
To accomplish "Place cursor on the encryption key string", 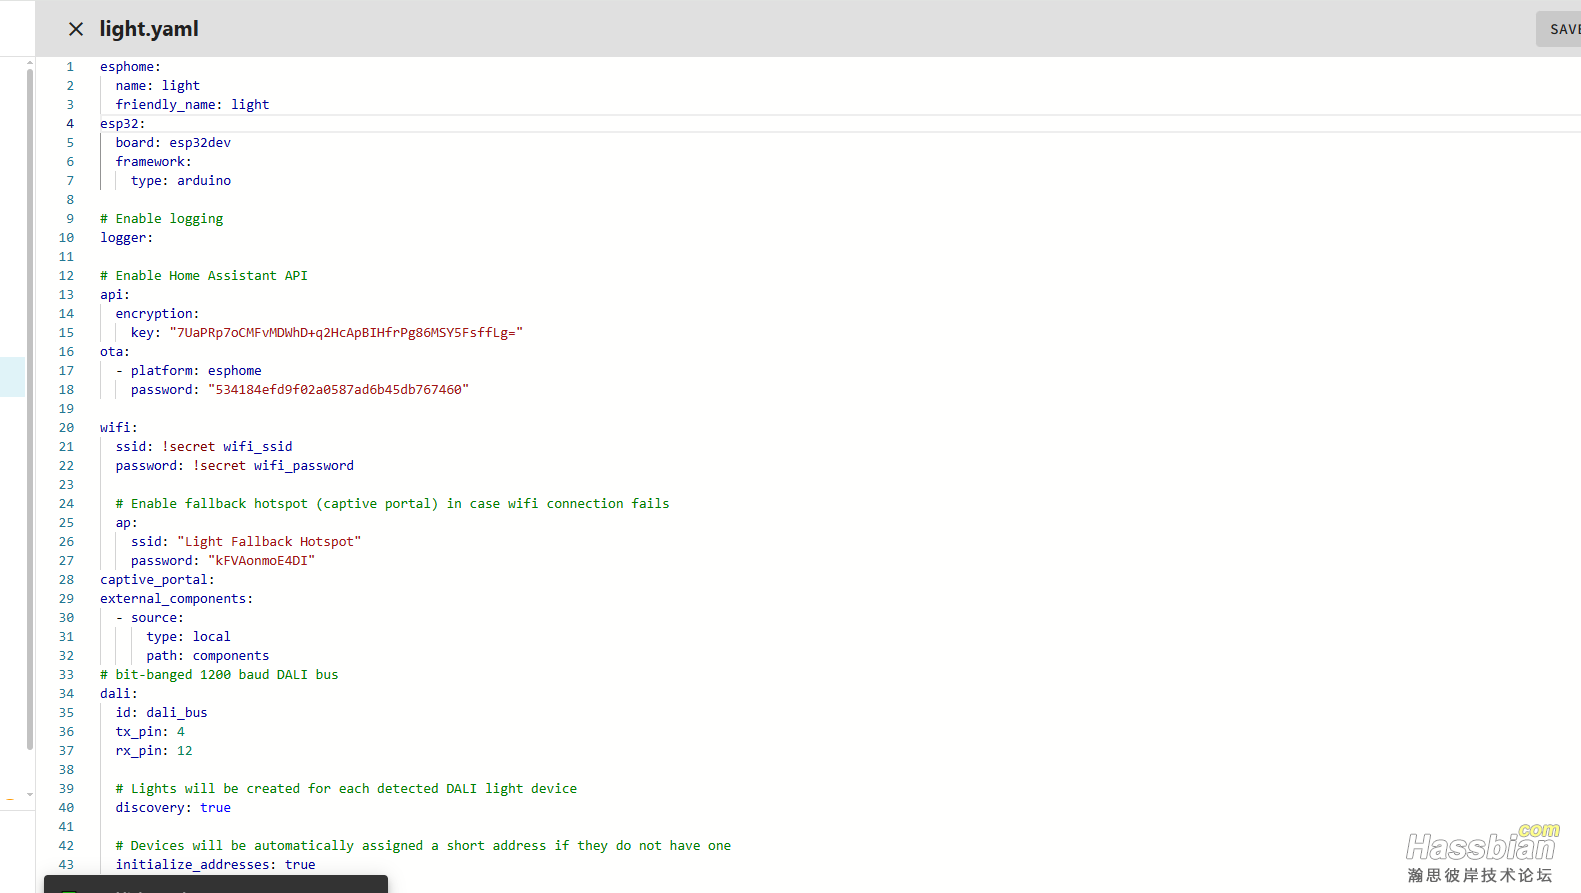I will pyautogui.click(x=345, y=333).
